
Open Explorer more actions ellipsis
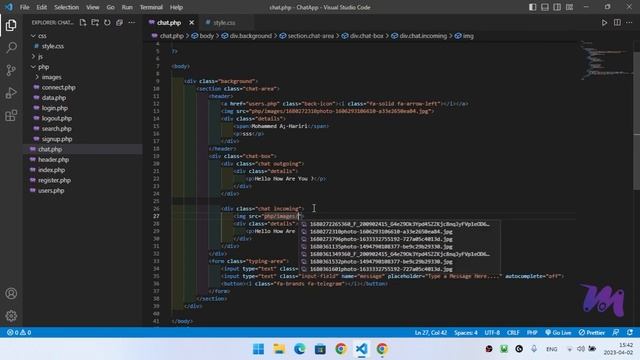point(131,22)
